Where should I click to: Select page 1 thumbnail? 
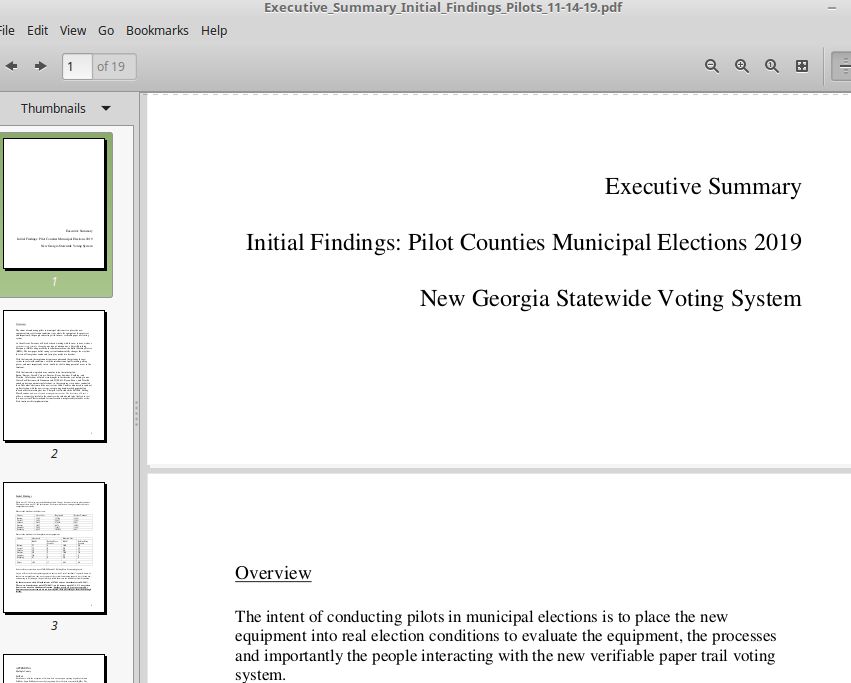pos(54,204)
